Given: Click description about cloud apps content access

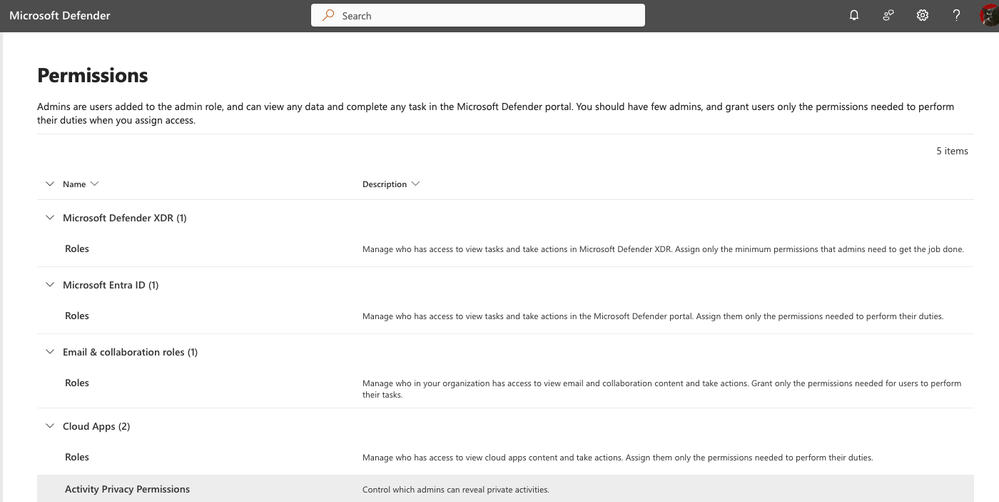Looking at the screenshot, I should (617, 457).
